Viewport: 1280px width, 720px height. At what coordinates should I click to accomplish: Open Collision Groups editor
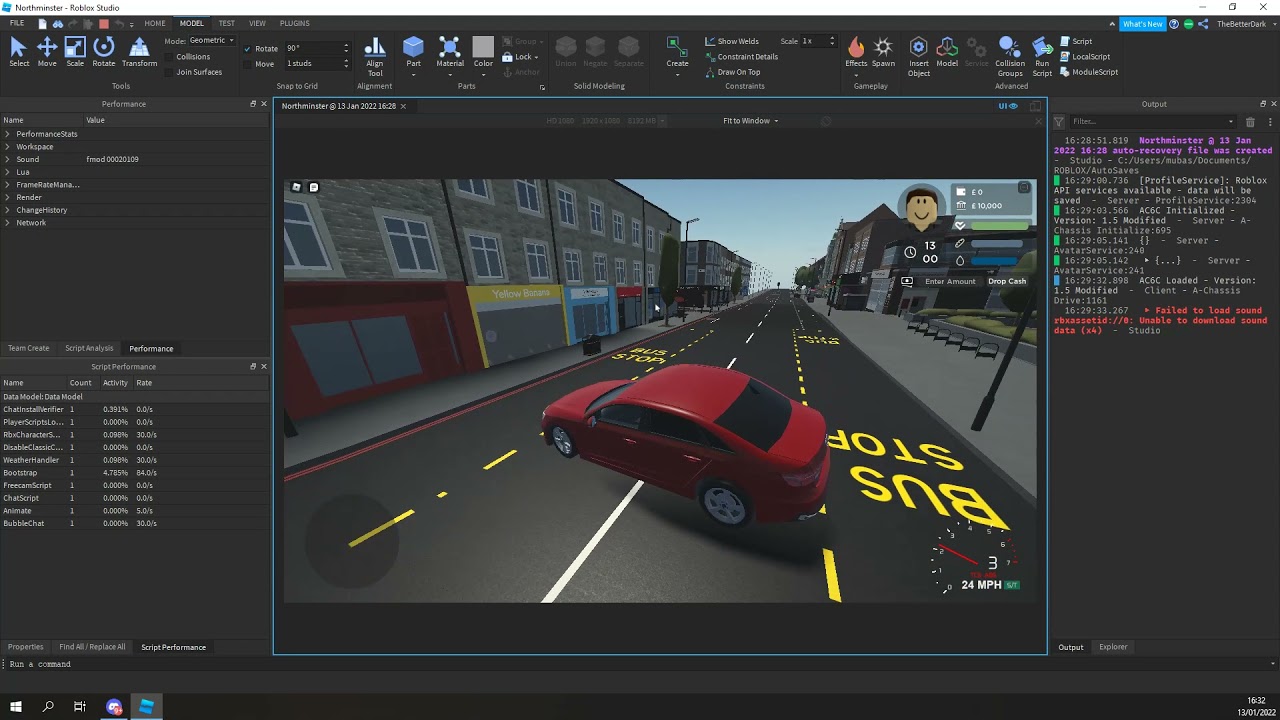[1010, 56]
